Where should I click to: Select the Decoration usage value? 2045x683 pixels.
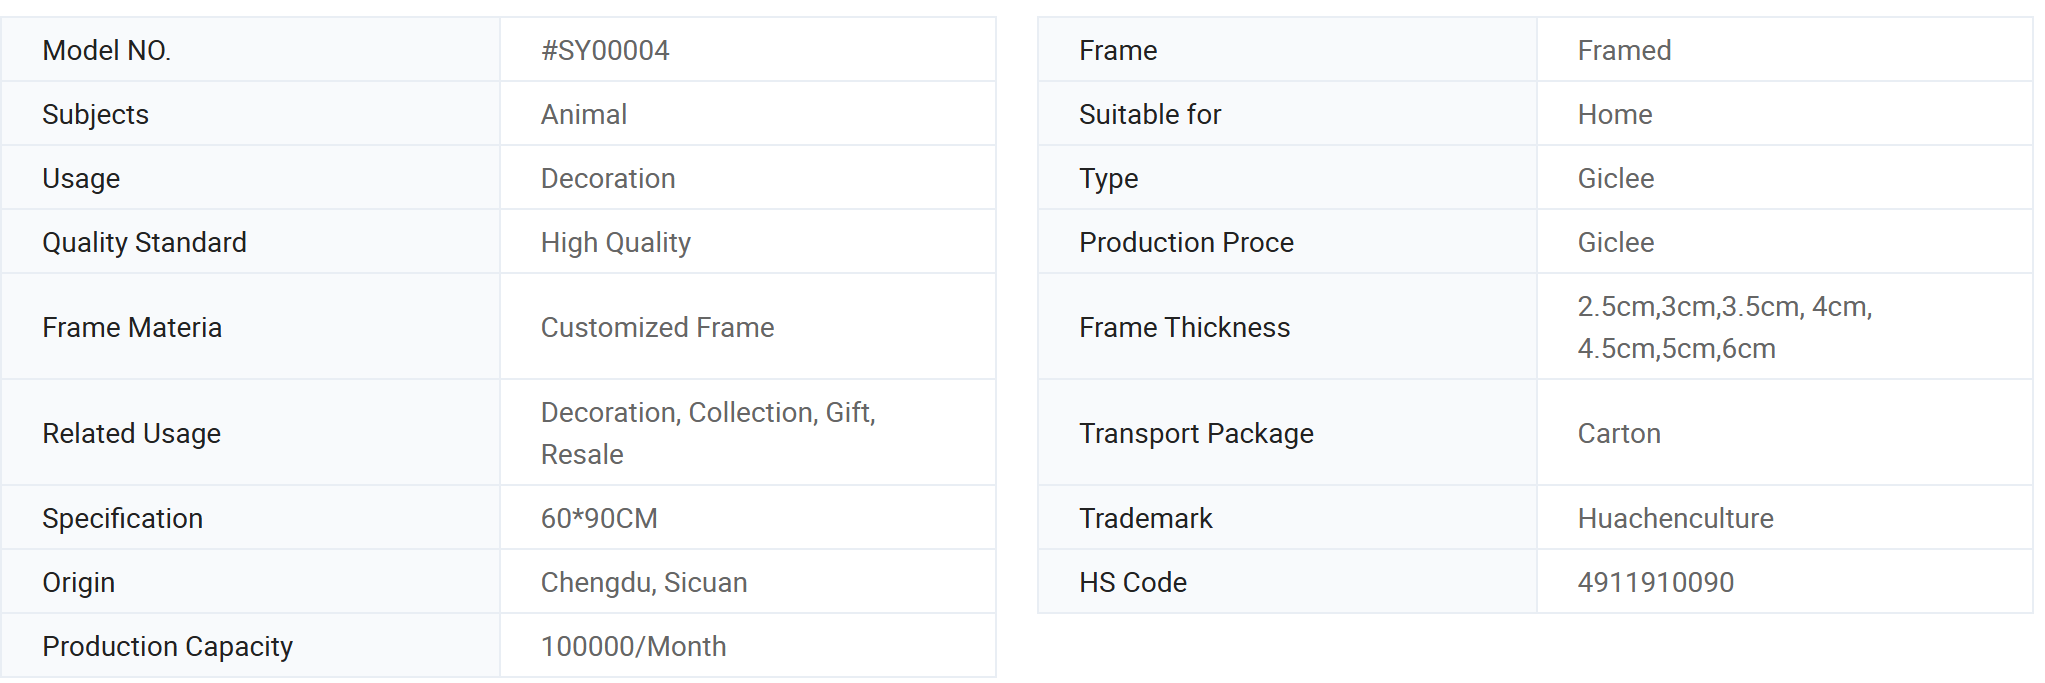[608, 178]
